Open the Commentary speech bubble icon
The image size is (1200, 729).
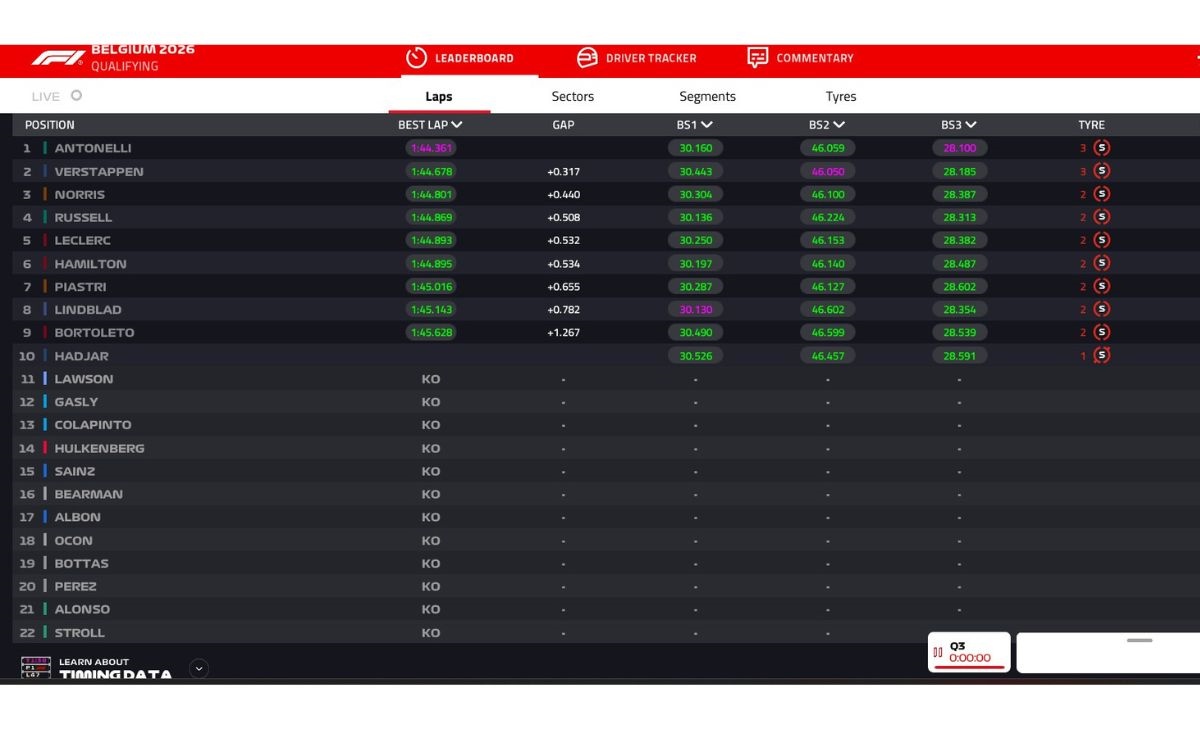[x=758, y=58]
